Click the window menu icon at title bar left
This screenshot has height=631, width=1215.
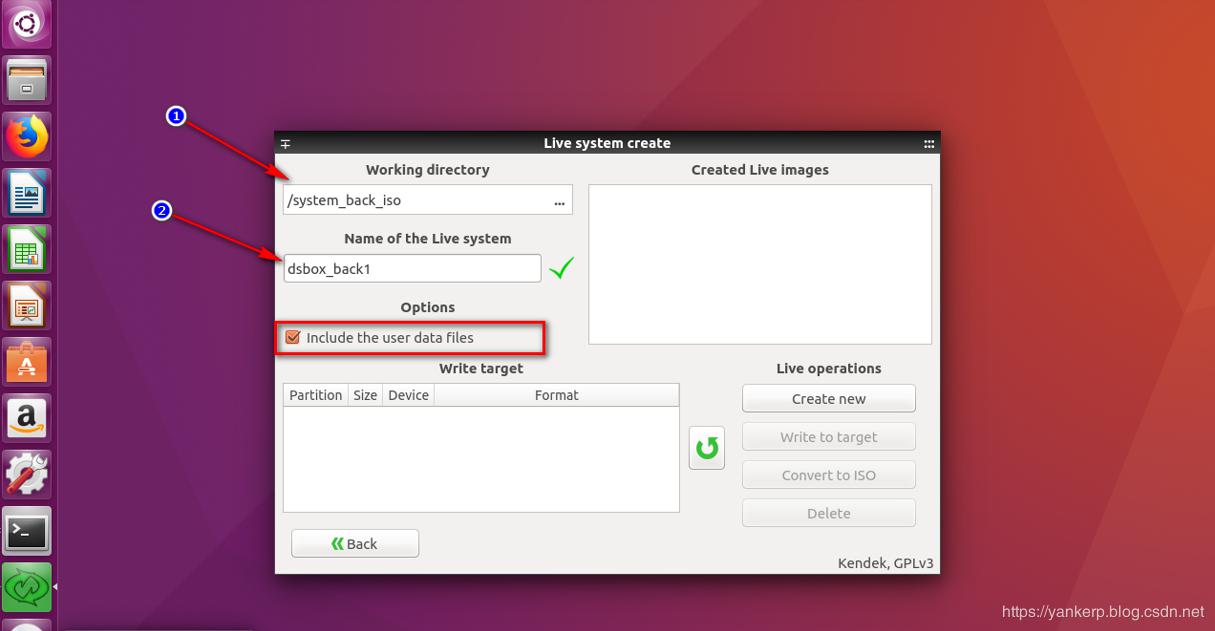click(286, 143)
